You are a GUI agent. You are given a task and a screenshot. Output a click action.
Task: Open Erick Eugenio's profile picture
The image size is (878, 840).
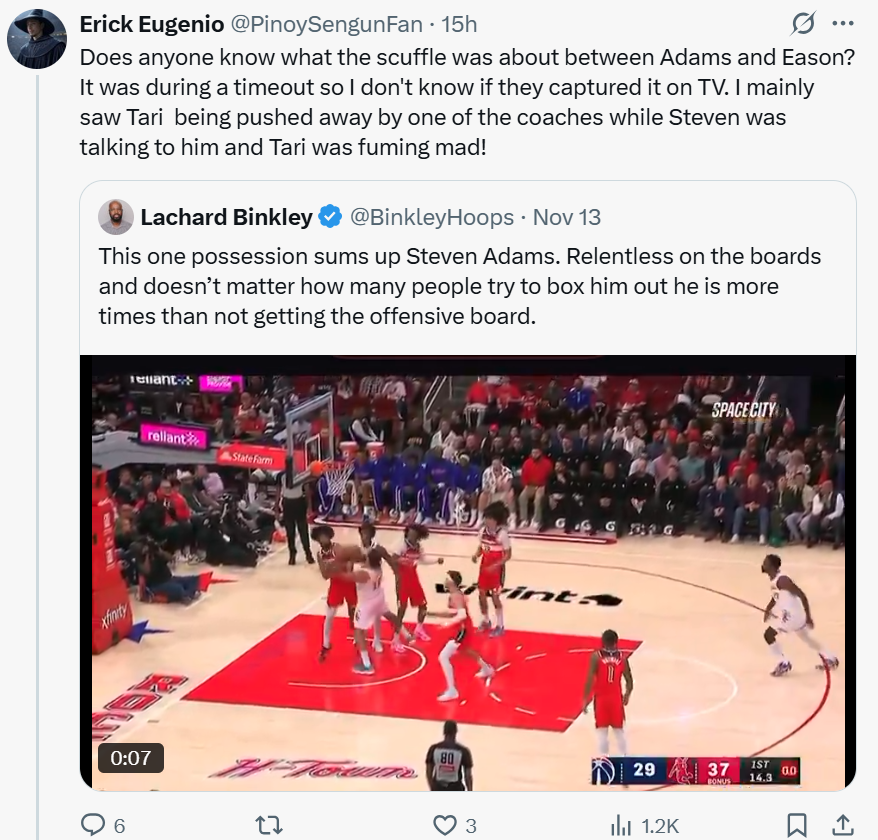click(37, 39)
